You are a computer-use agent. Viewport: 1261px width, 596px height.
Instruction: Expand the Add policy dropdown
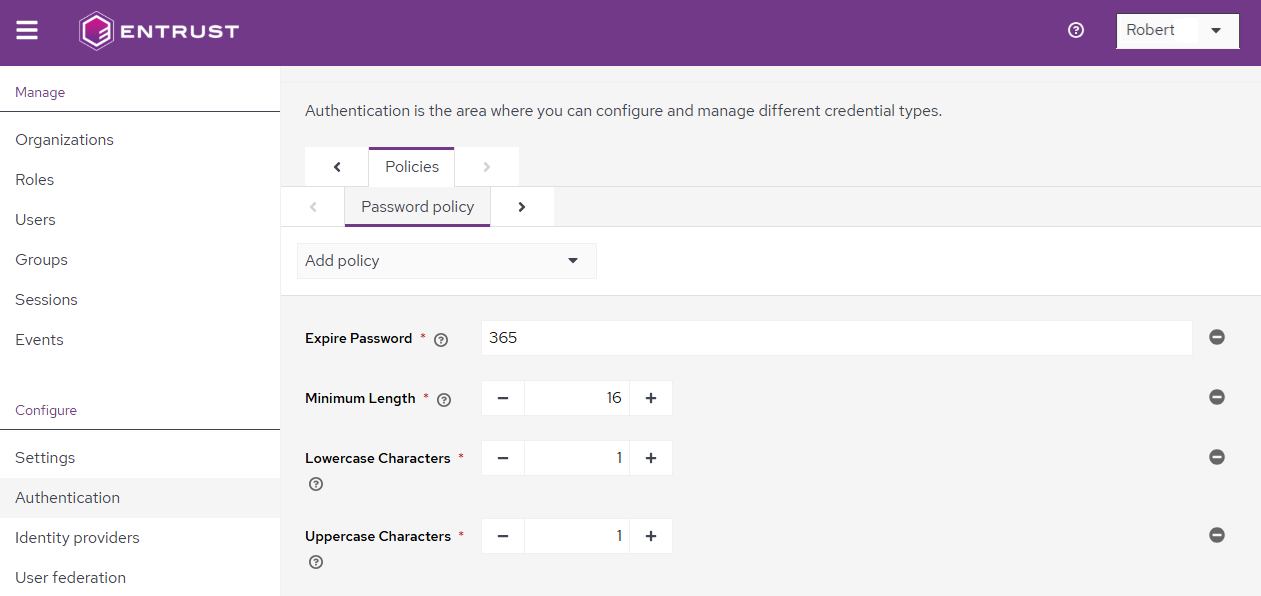click(x=446, y=261)
